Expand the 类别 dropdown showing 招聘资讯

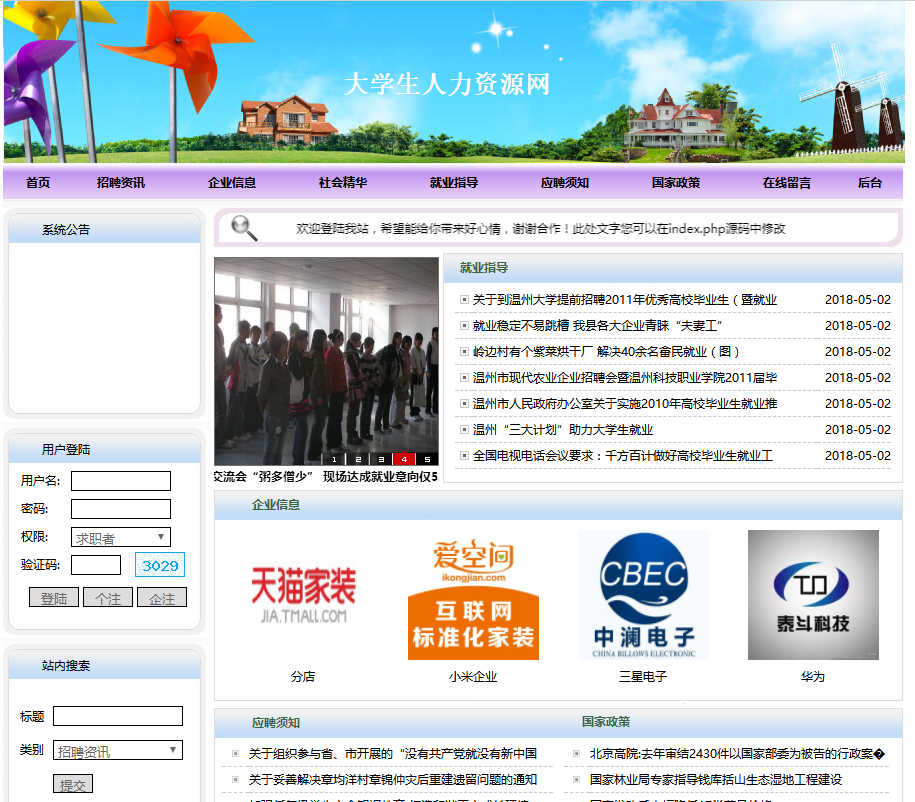[118, 750]
